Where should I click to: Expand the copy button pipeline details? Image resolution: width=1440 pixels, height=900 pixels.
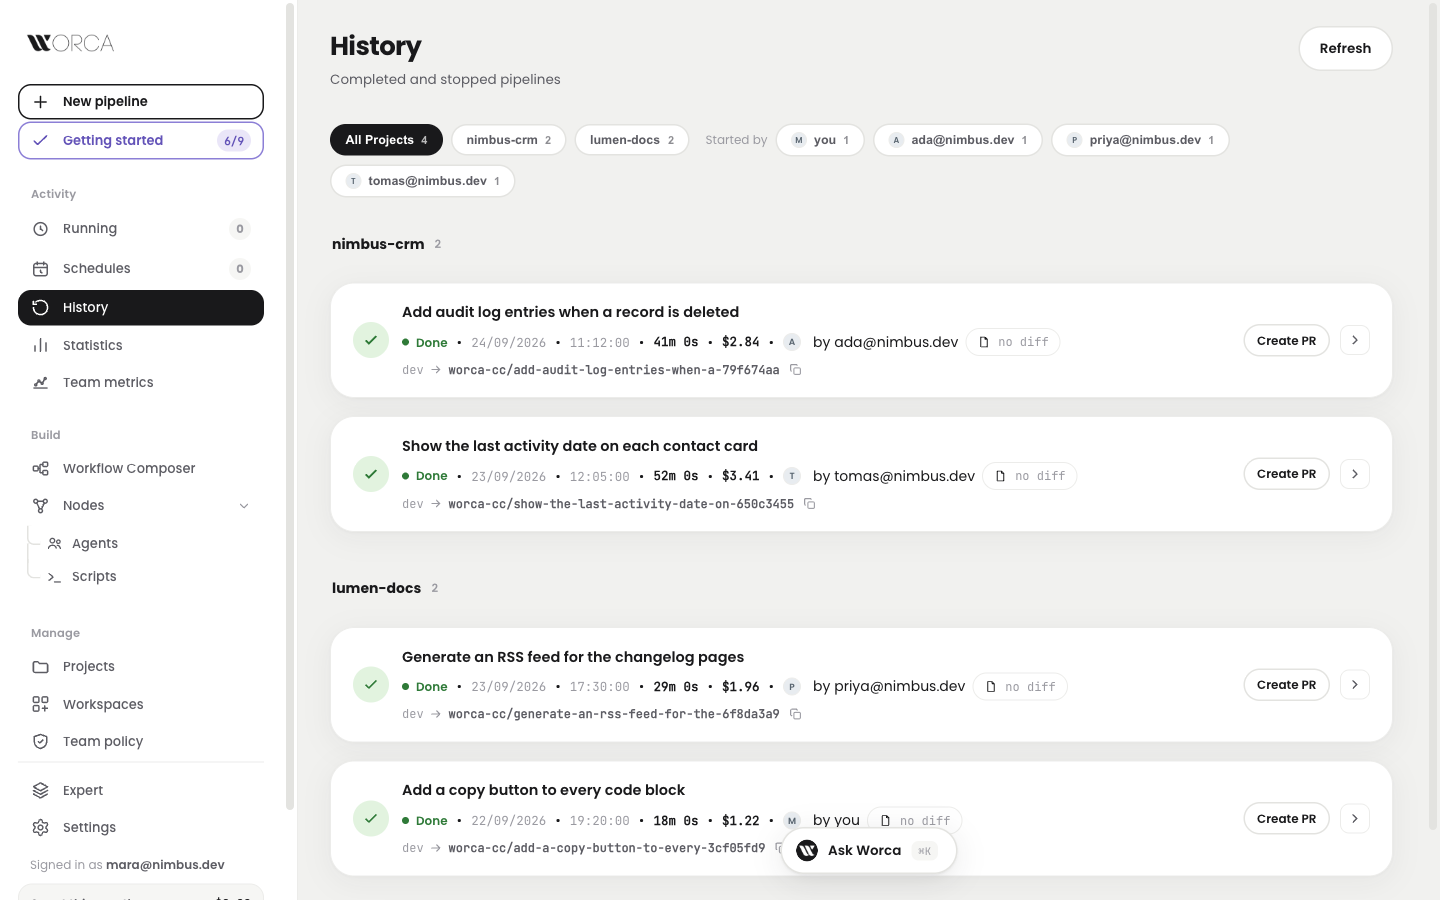point(1355,818)
